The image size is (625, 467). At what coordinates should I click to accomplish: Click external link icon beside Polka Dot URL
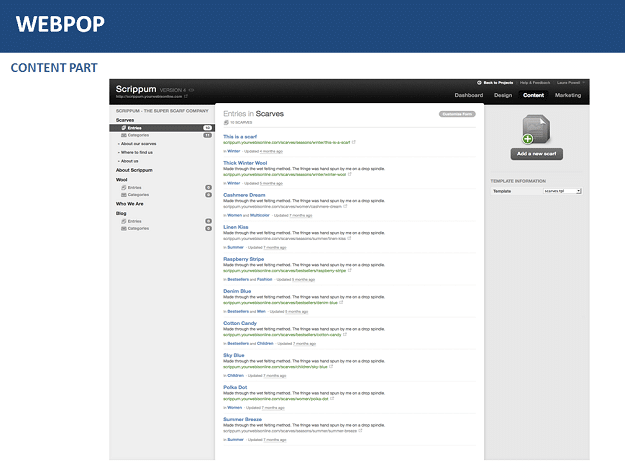[x=332, y=398]
